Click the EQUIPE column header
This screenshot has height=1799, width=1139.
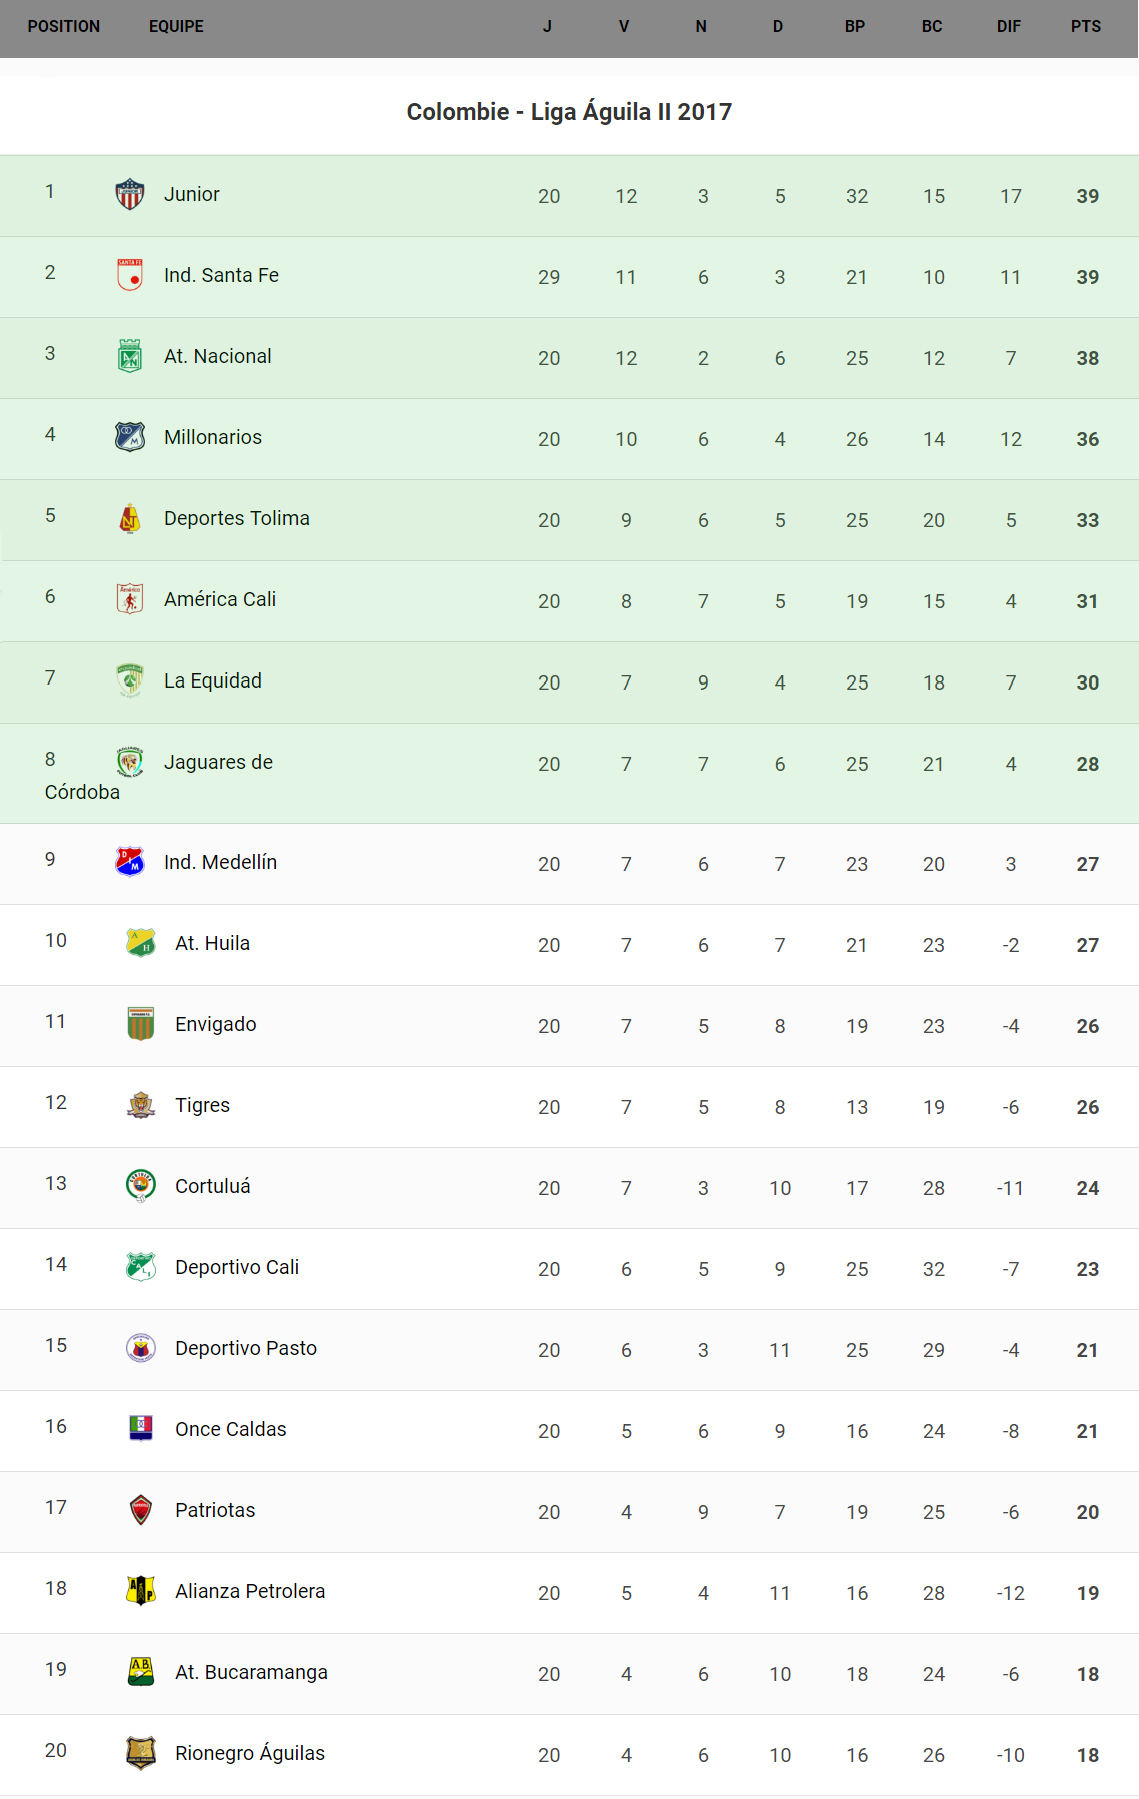point(176,27)
